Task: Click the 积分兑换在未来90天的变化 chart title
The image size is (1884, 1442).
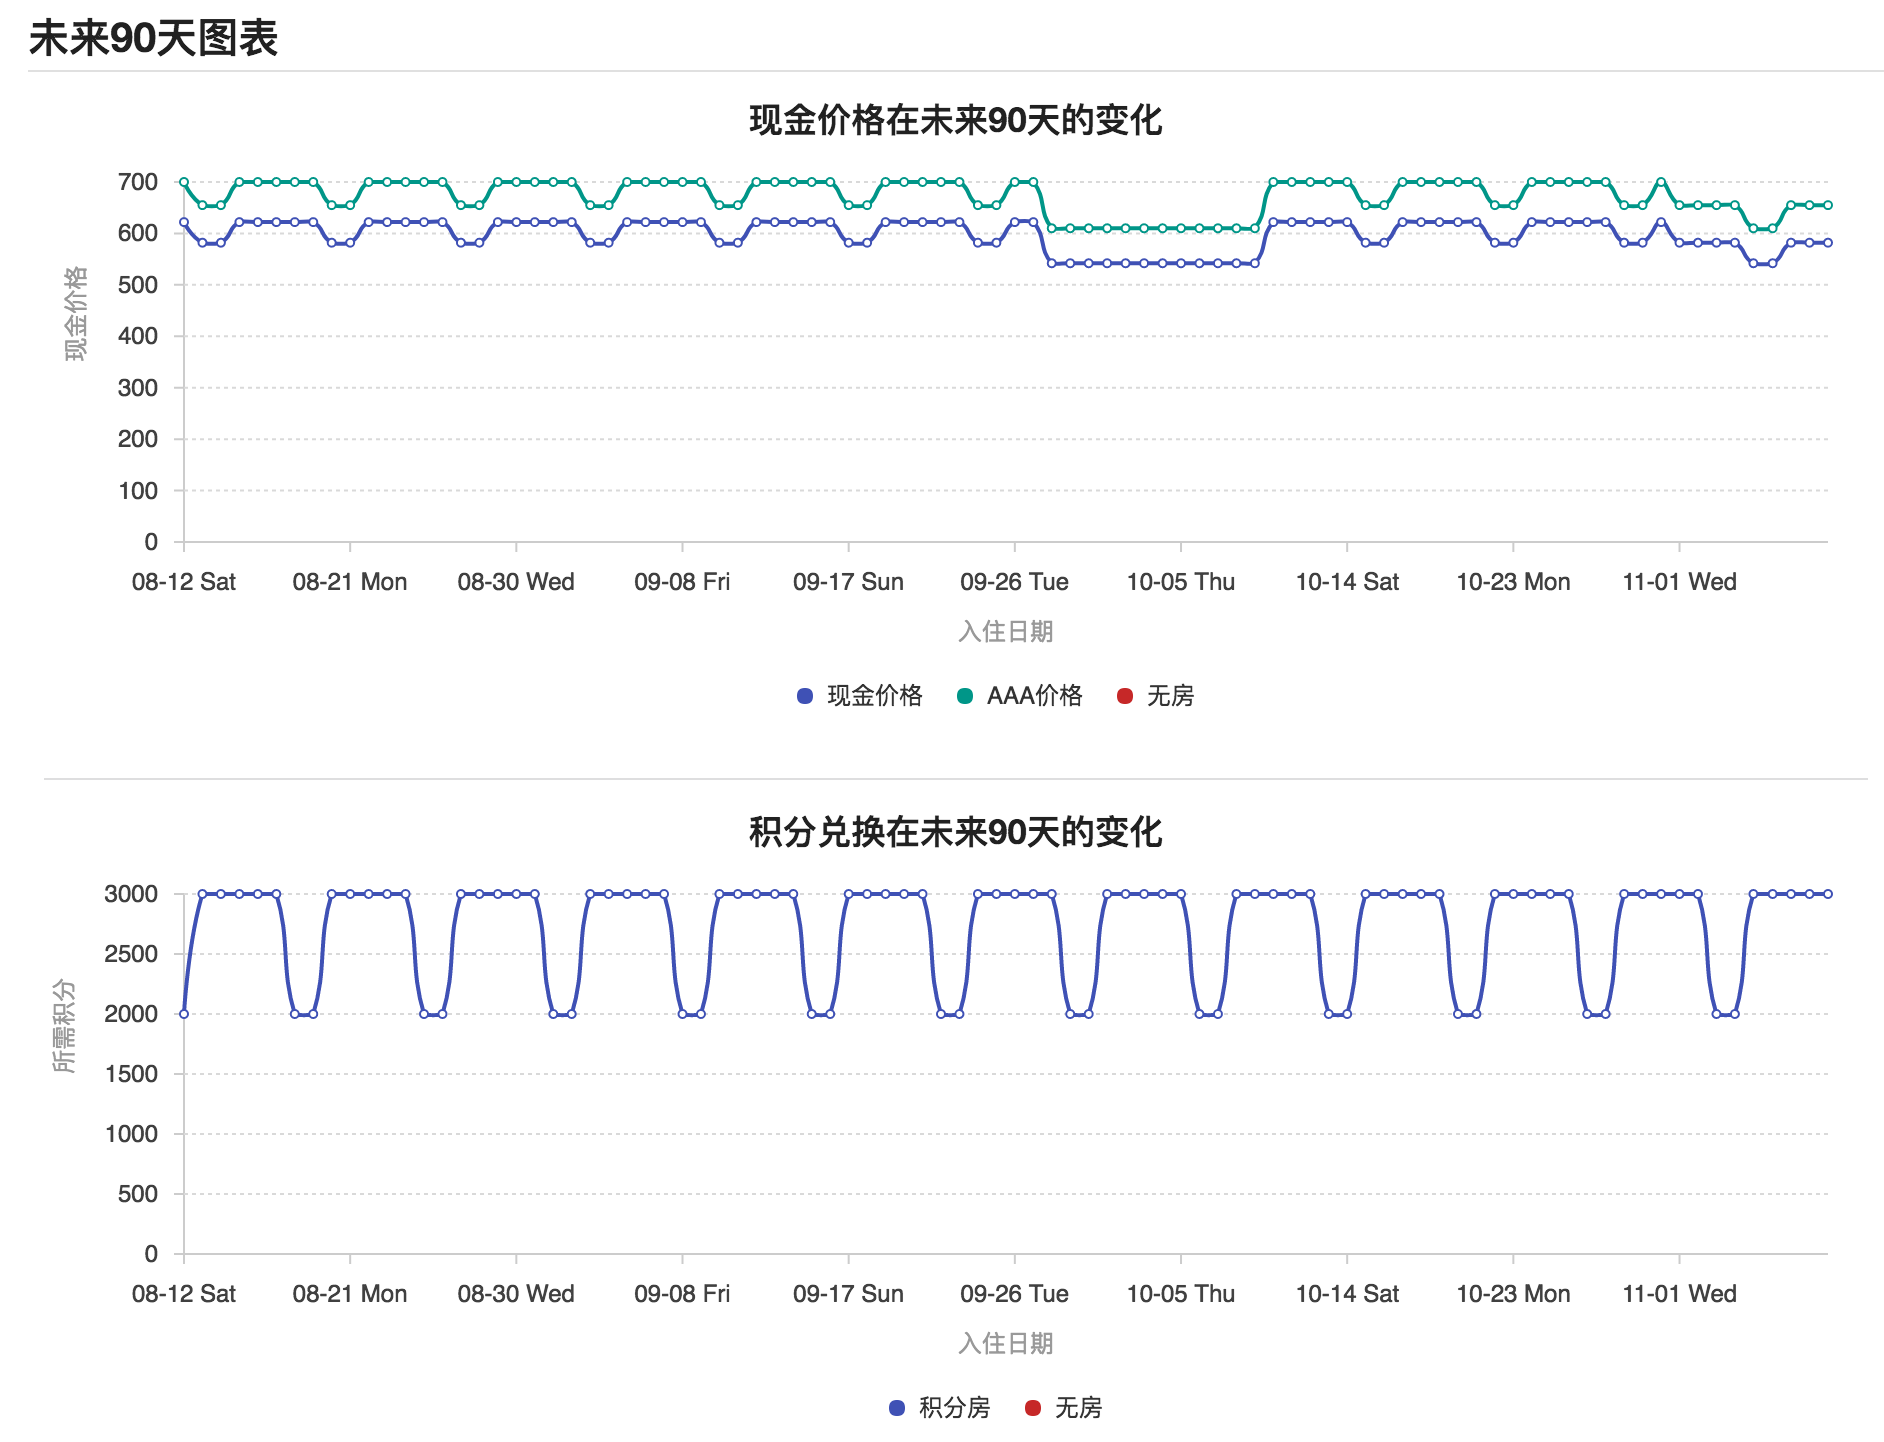Action: coord(955,832)
